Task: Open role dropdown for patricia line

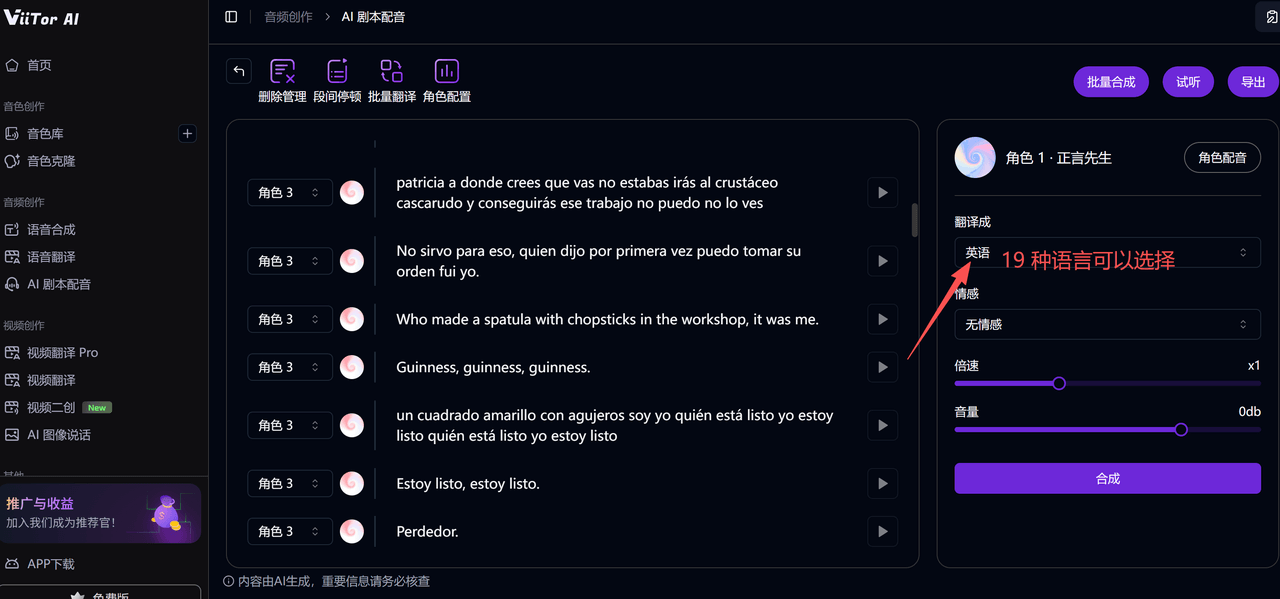Action: (x=289, y=192)
